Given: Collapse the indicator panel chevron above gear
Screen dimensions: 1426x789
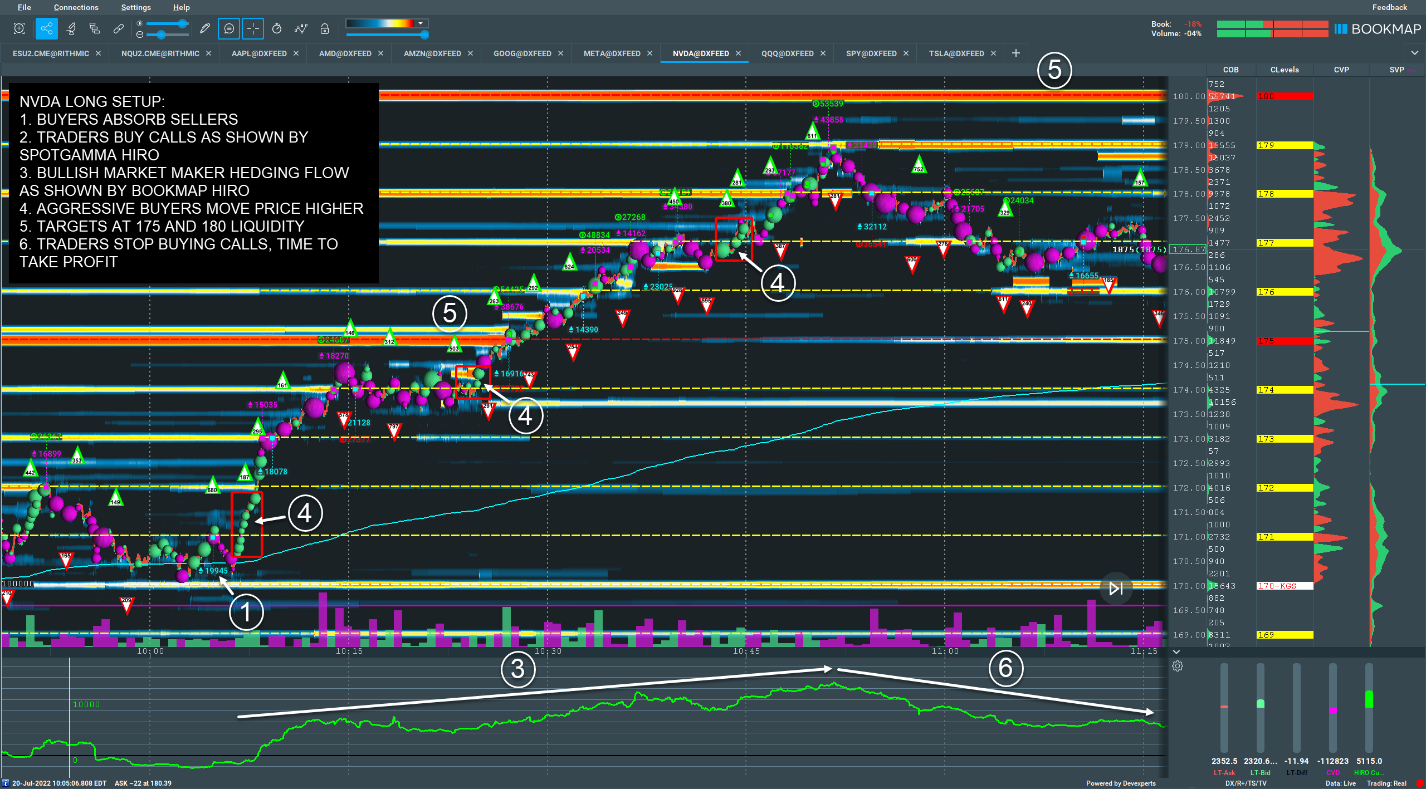Looking at the screenshot, I should click(1176, 651).
